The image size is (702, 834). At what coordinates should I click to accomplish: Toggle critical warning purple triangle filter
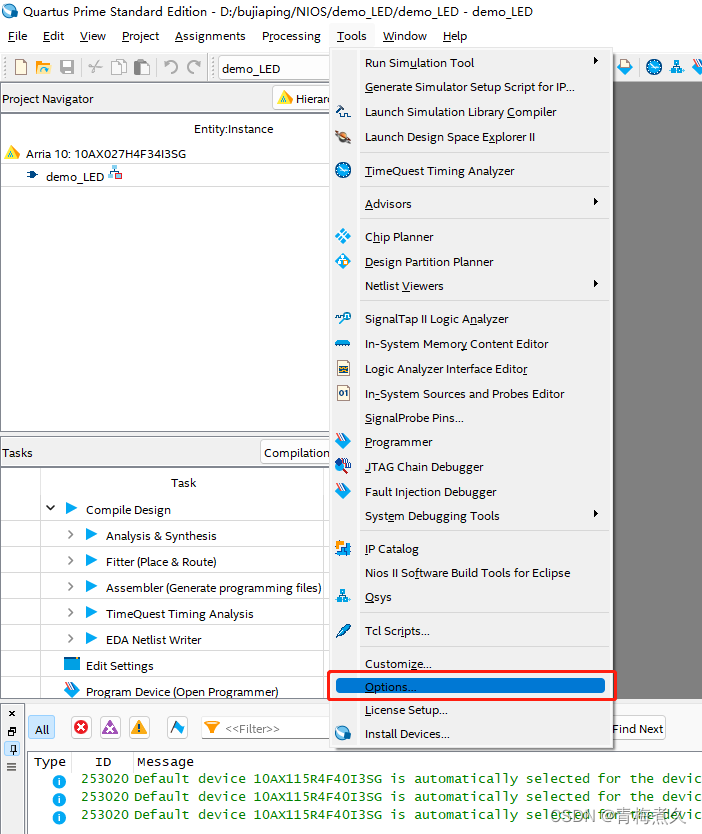click(110, 727)
